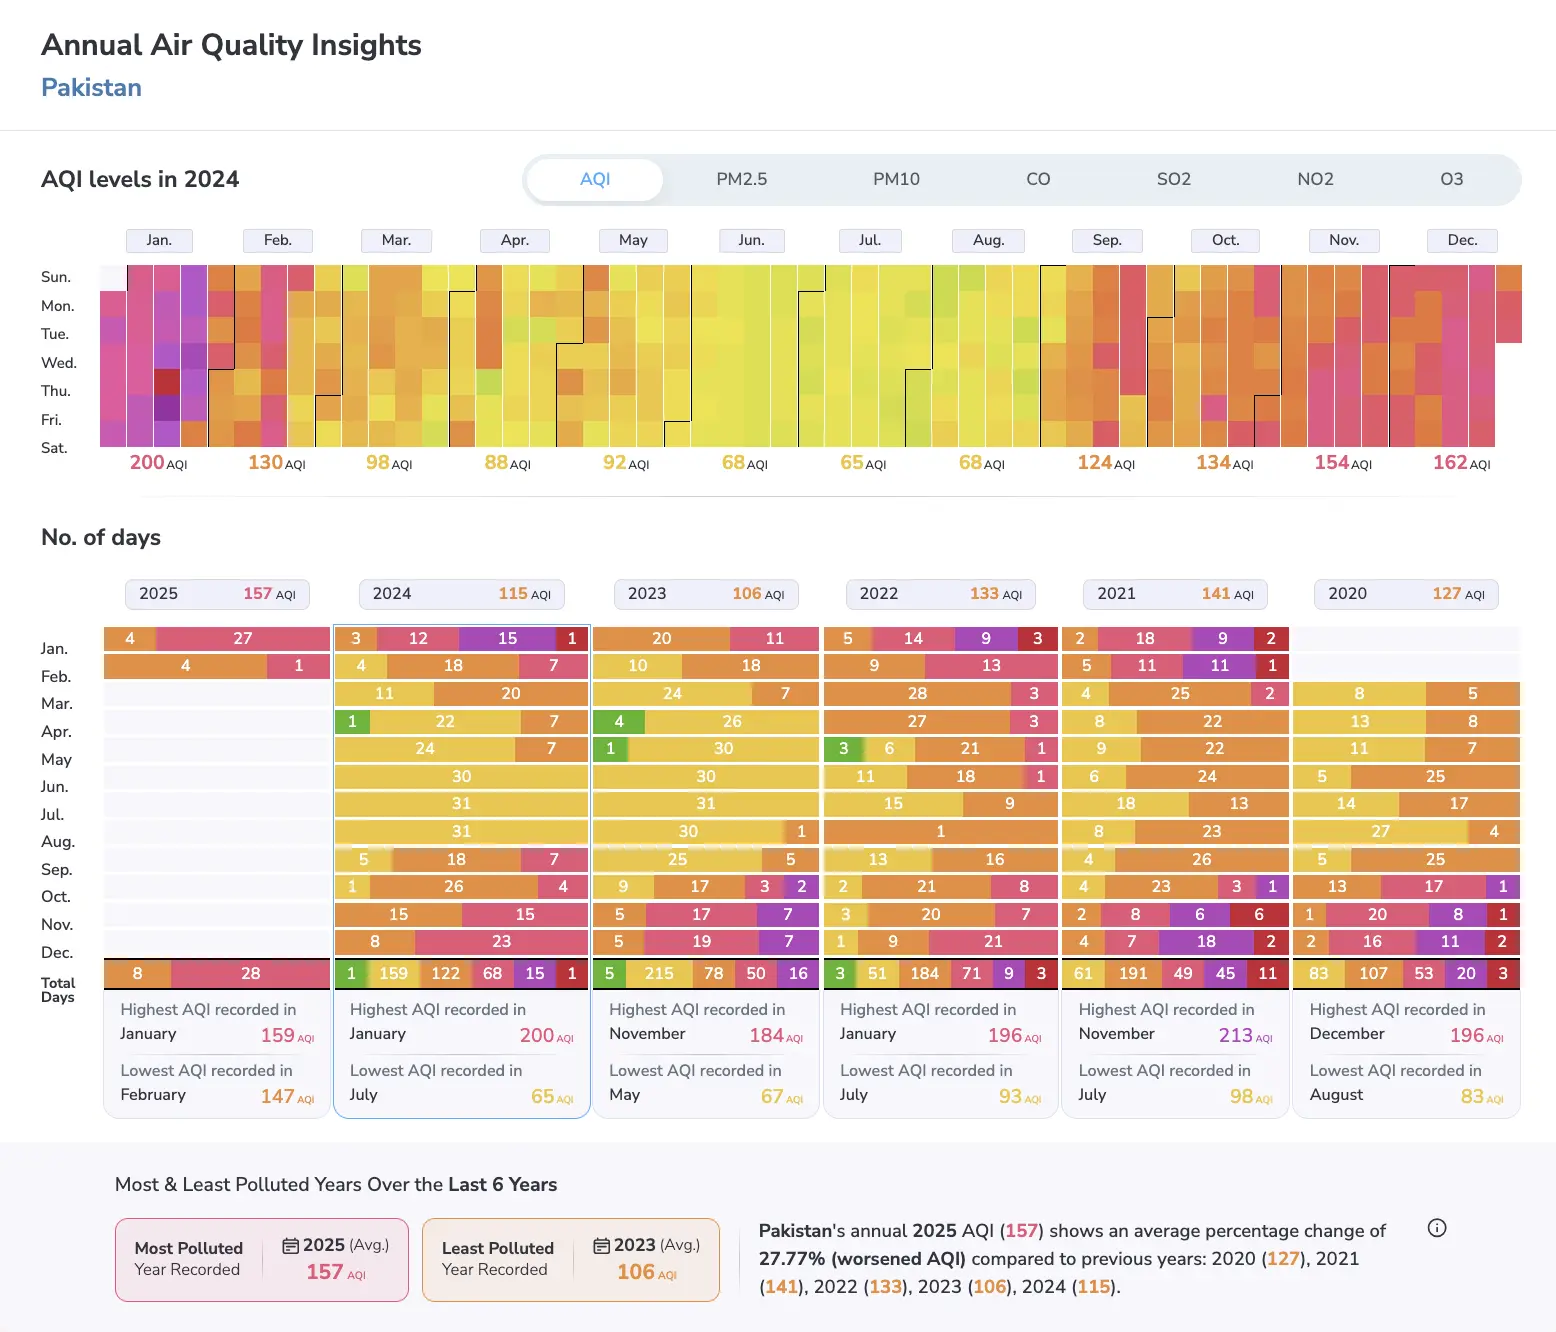This screenshot has width=1556, height=1332.
Task: Click the 65 AQI value under July heatmap
Action: (x=863, y=463)
